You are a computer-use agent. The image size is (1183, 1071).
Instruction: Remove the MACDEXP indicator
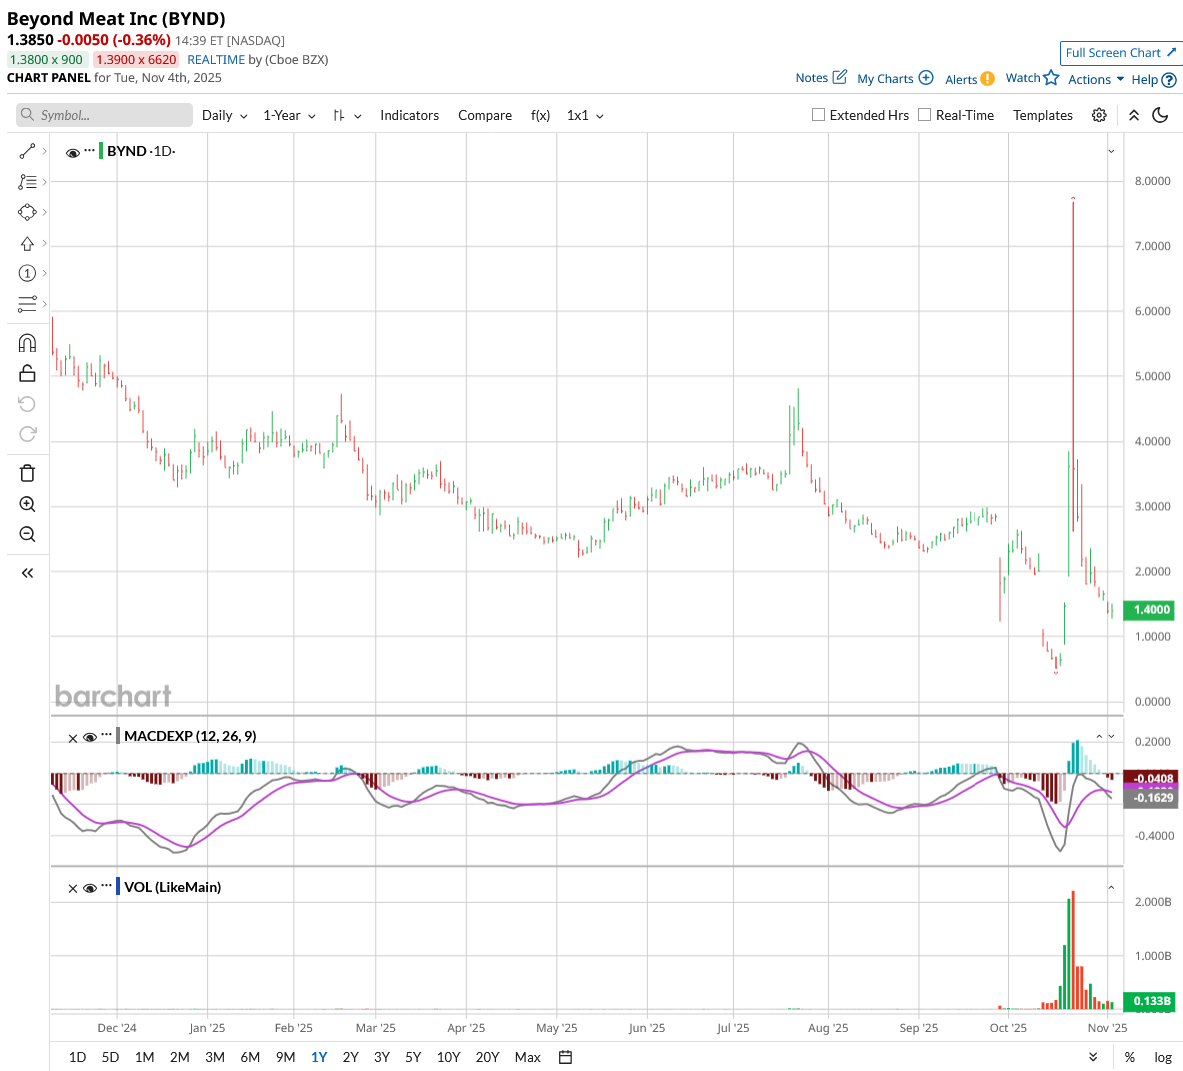[72, 738]
